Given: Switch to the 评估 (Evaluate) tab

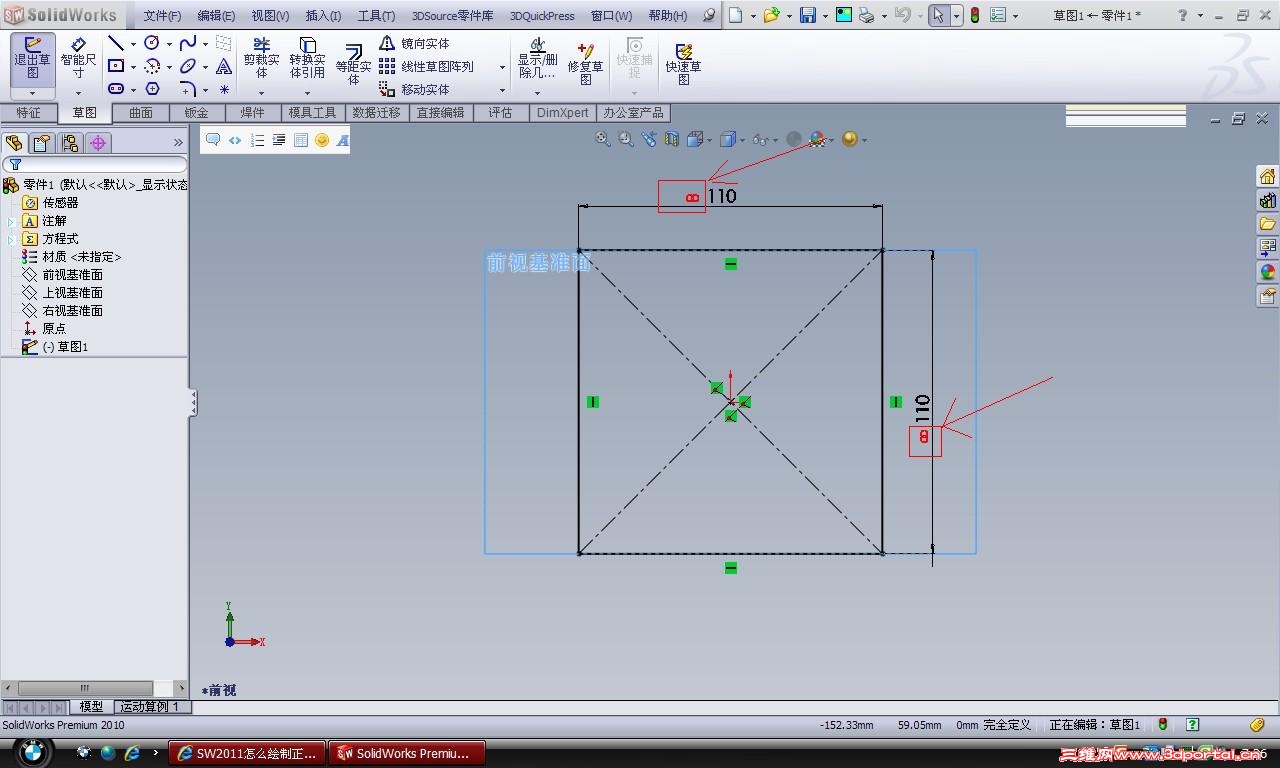Looking at the screenshot, I should click(500, 113).
